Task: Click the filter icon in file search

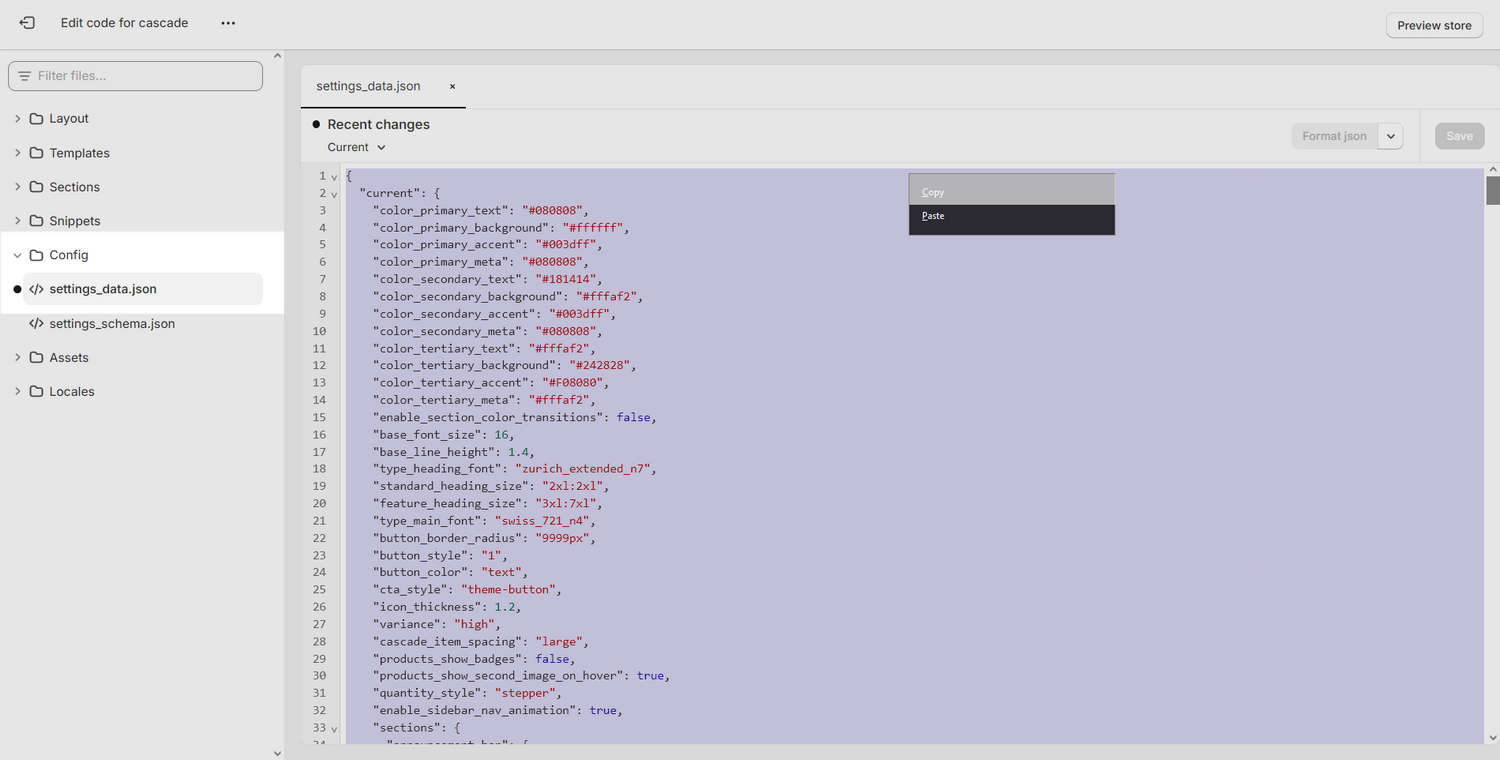Action: point(24,76)
